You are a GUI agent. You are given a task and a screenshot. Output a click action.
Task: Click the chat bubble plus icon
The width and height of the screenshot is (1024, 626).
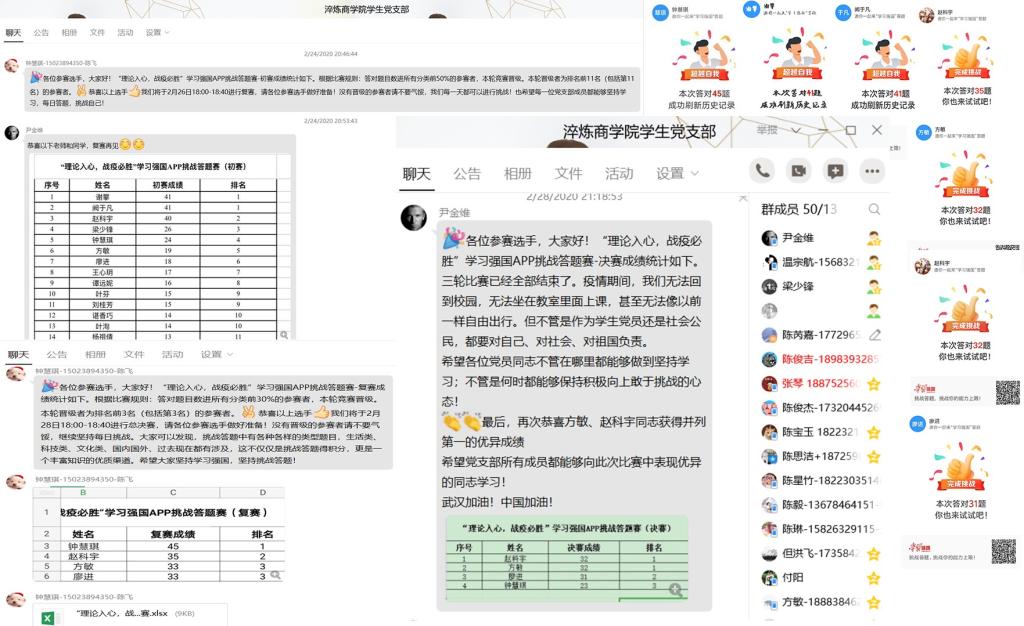click(836, 171)
